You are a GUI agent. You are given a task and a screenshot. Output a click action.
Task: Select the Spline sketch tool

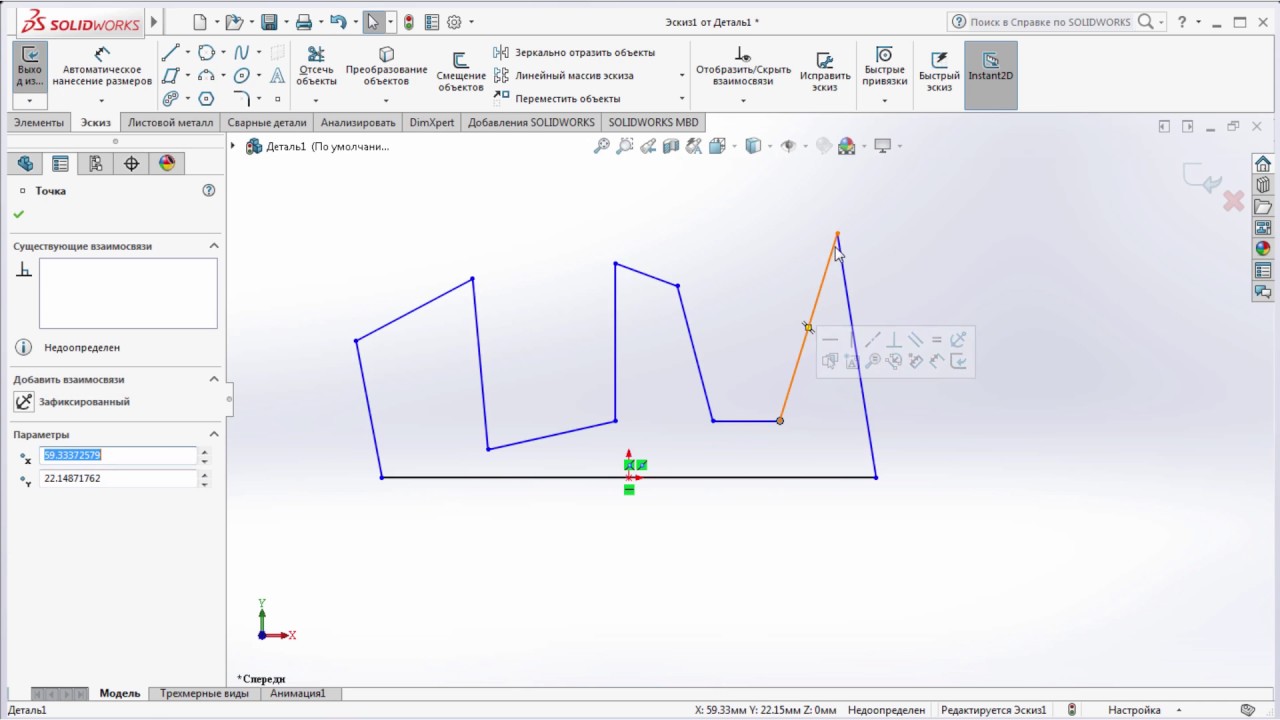241,53
